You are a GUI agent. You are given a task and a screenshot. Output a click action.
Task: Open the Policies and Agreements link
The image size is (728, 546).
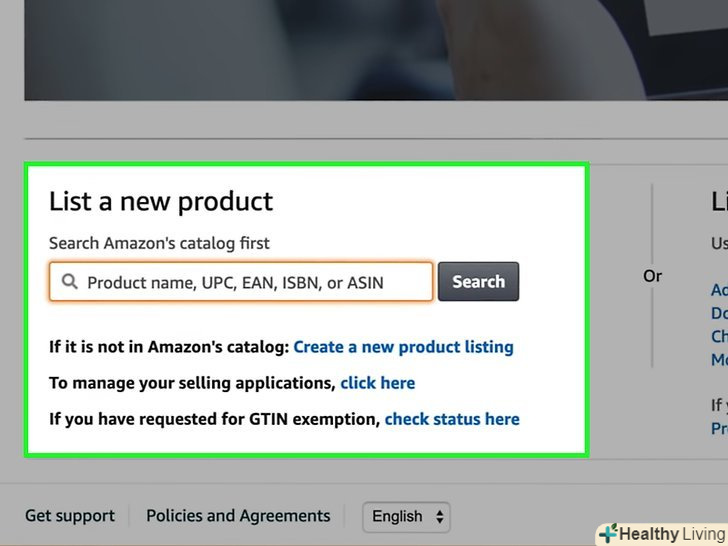tap(238, 516)
